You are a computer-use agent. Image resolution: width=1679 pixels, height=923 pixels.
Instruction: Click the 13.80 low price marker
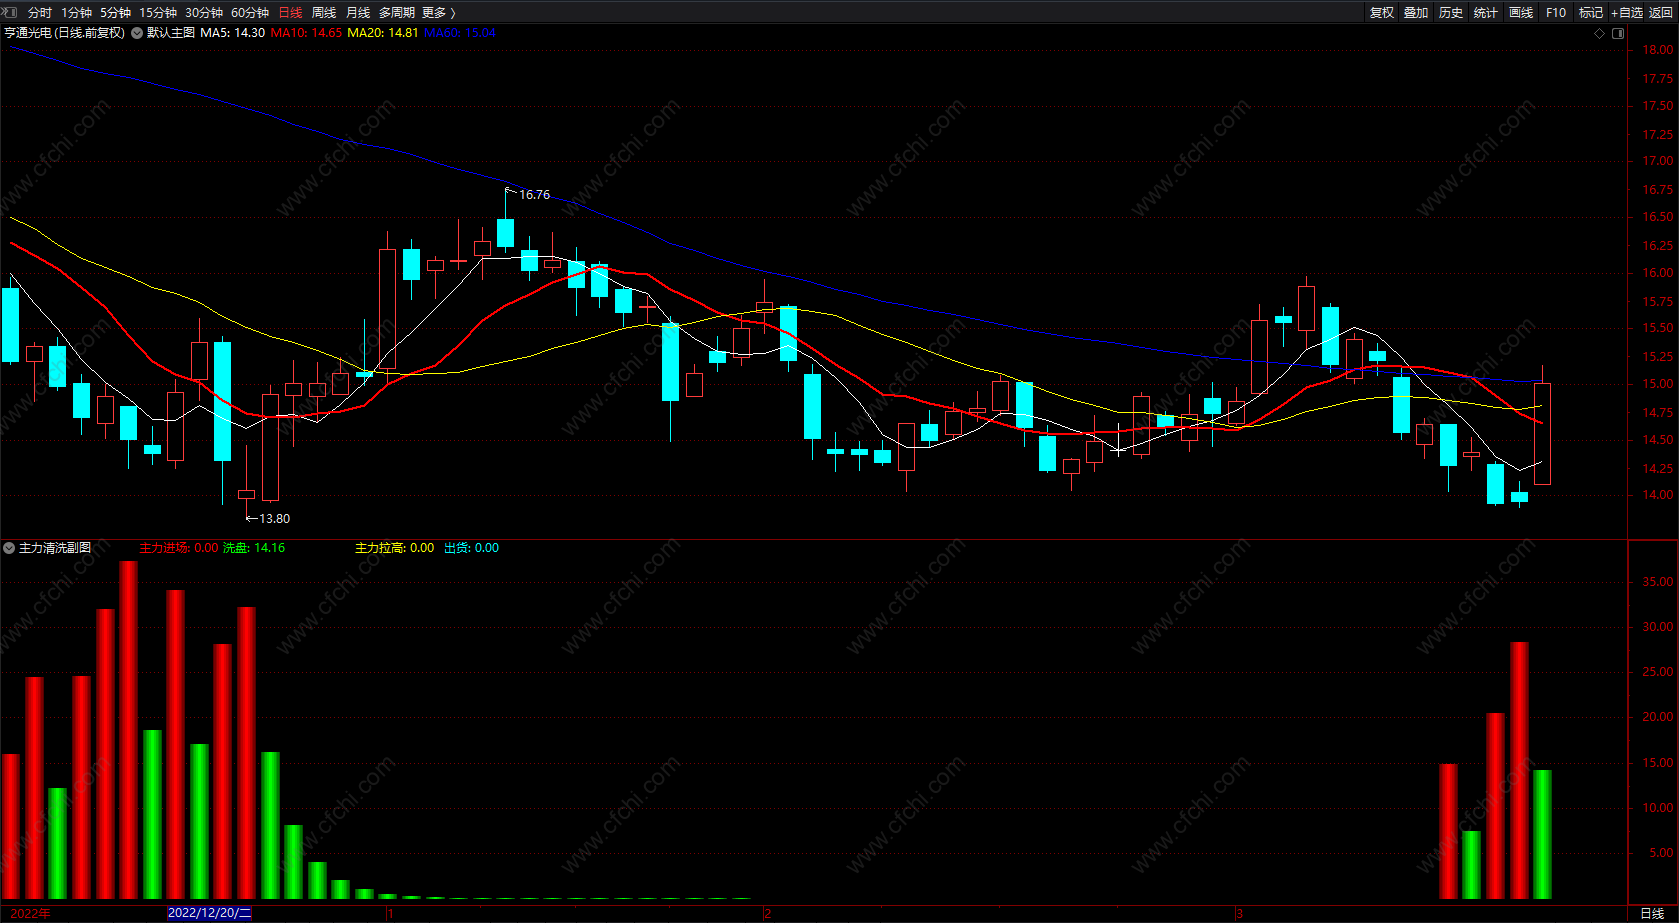click(274, 519)
